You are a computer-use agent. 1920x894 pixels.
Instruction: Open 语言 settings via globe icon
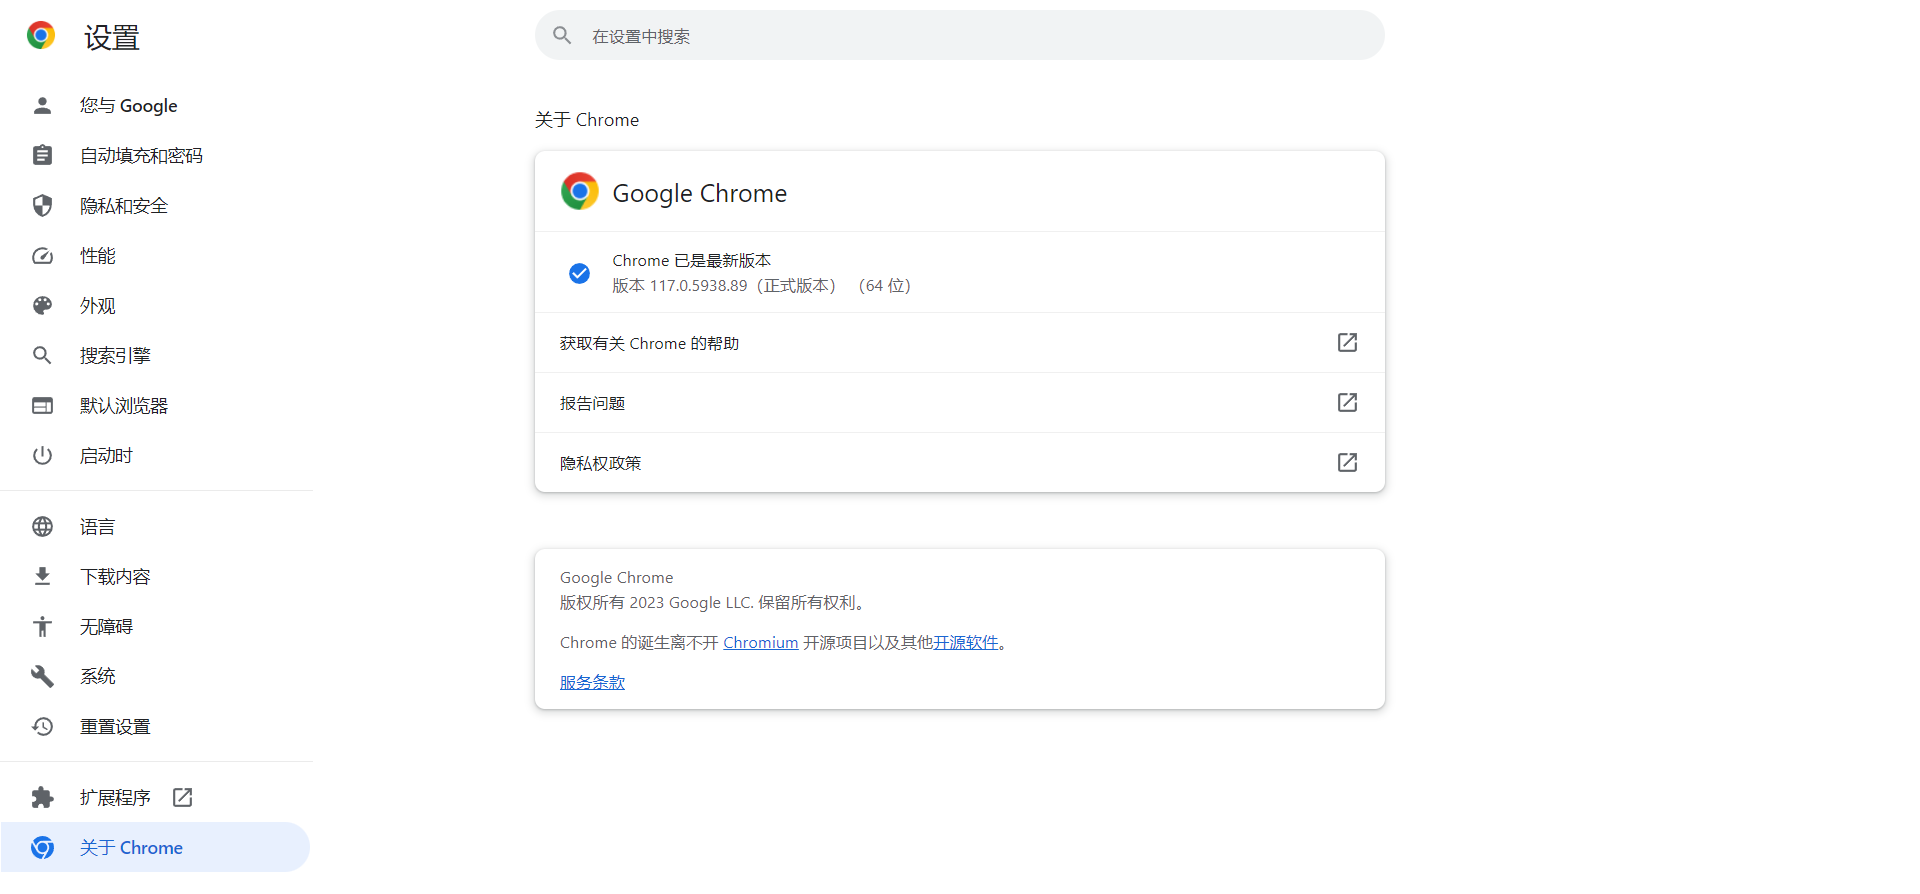click(42, 526)
